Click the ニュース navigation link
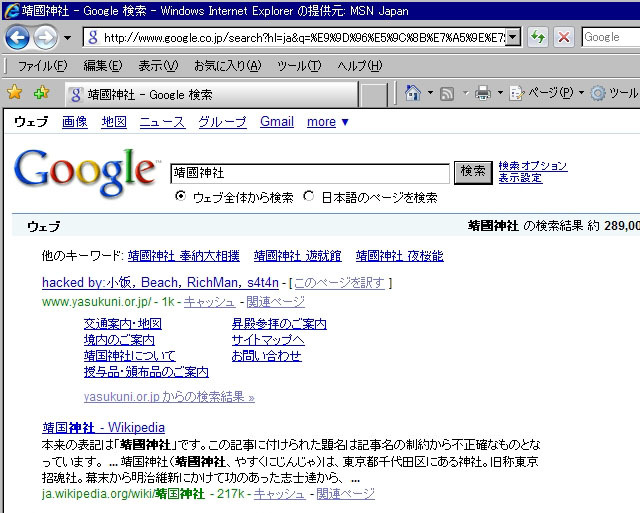The height and width of the screenshot is (513, 640). coord(162,122)
